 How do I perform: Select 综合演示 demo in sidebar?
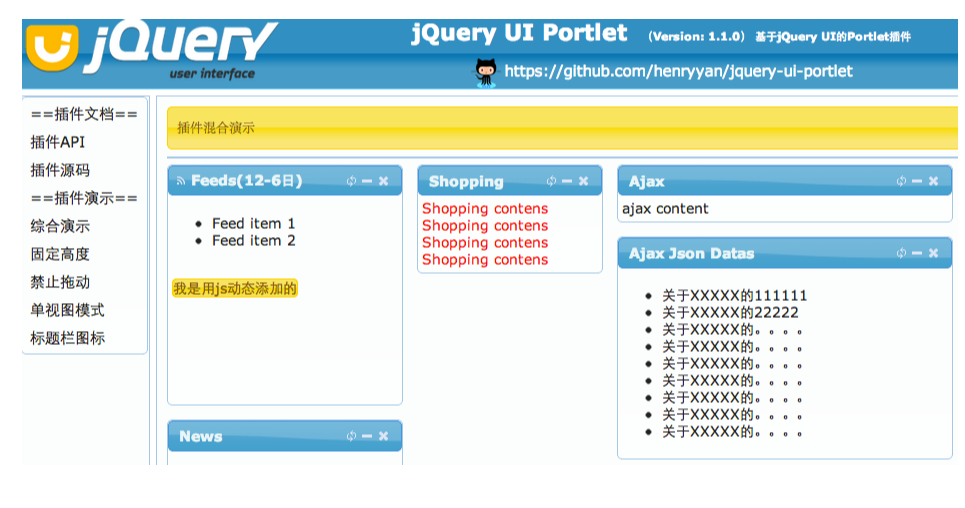pyautogui.click(x=60, y=226)
